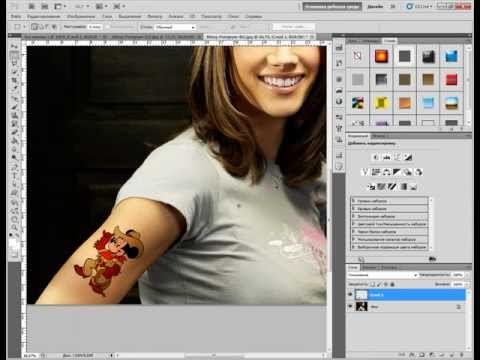Open the Изображение menu
This screenshot has width=480, height=360.
81,16
